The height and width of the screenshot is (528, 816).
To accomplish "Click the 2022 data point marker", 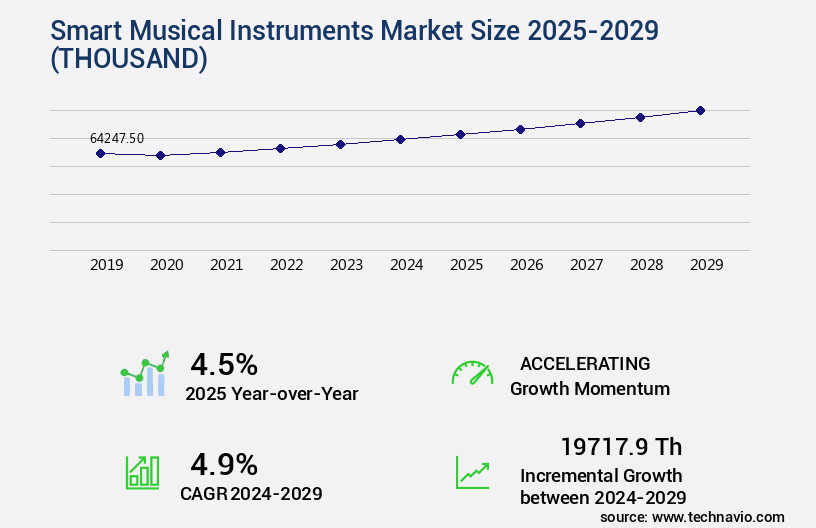I will (280, 148).
